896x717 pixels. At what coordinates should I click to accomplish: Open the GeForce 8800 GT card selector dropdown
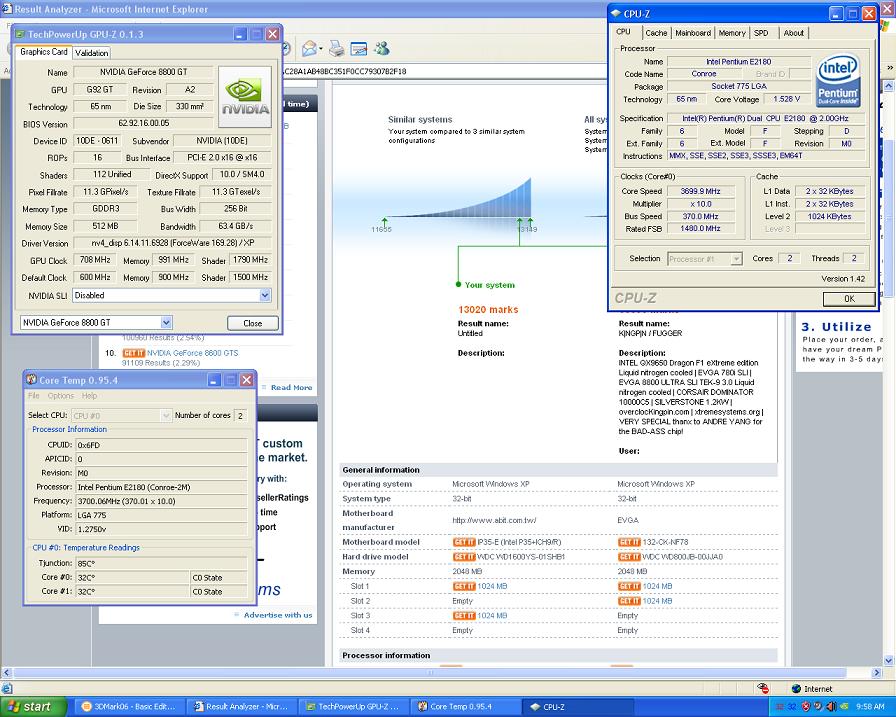pyautogui.click(x=166, y=323)
